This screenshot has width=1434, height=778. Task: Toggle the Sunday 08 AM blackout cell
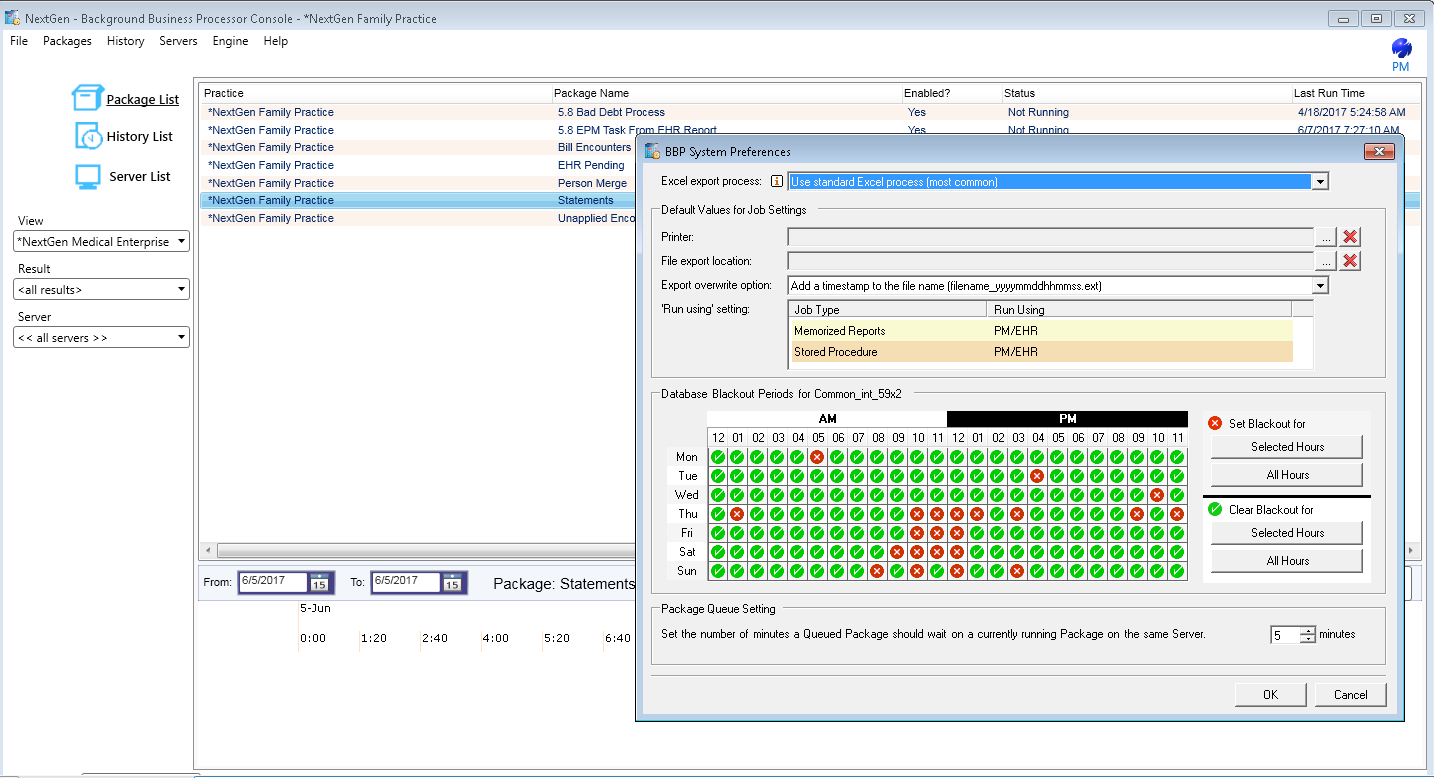point(877,571)
